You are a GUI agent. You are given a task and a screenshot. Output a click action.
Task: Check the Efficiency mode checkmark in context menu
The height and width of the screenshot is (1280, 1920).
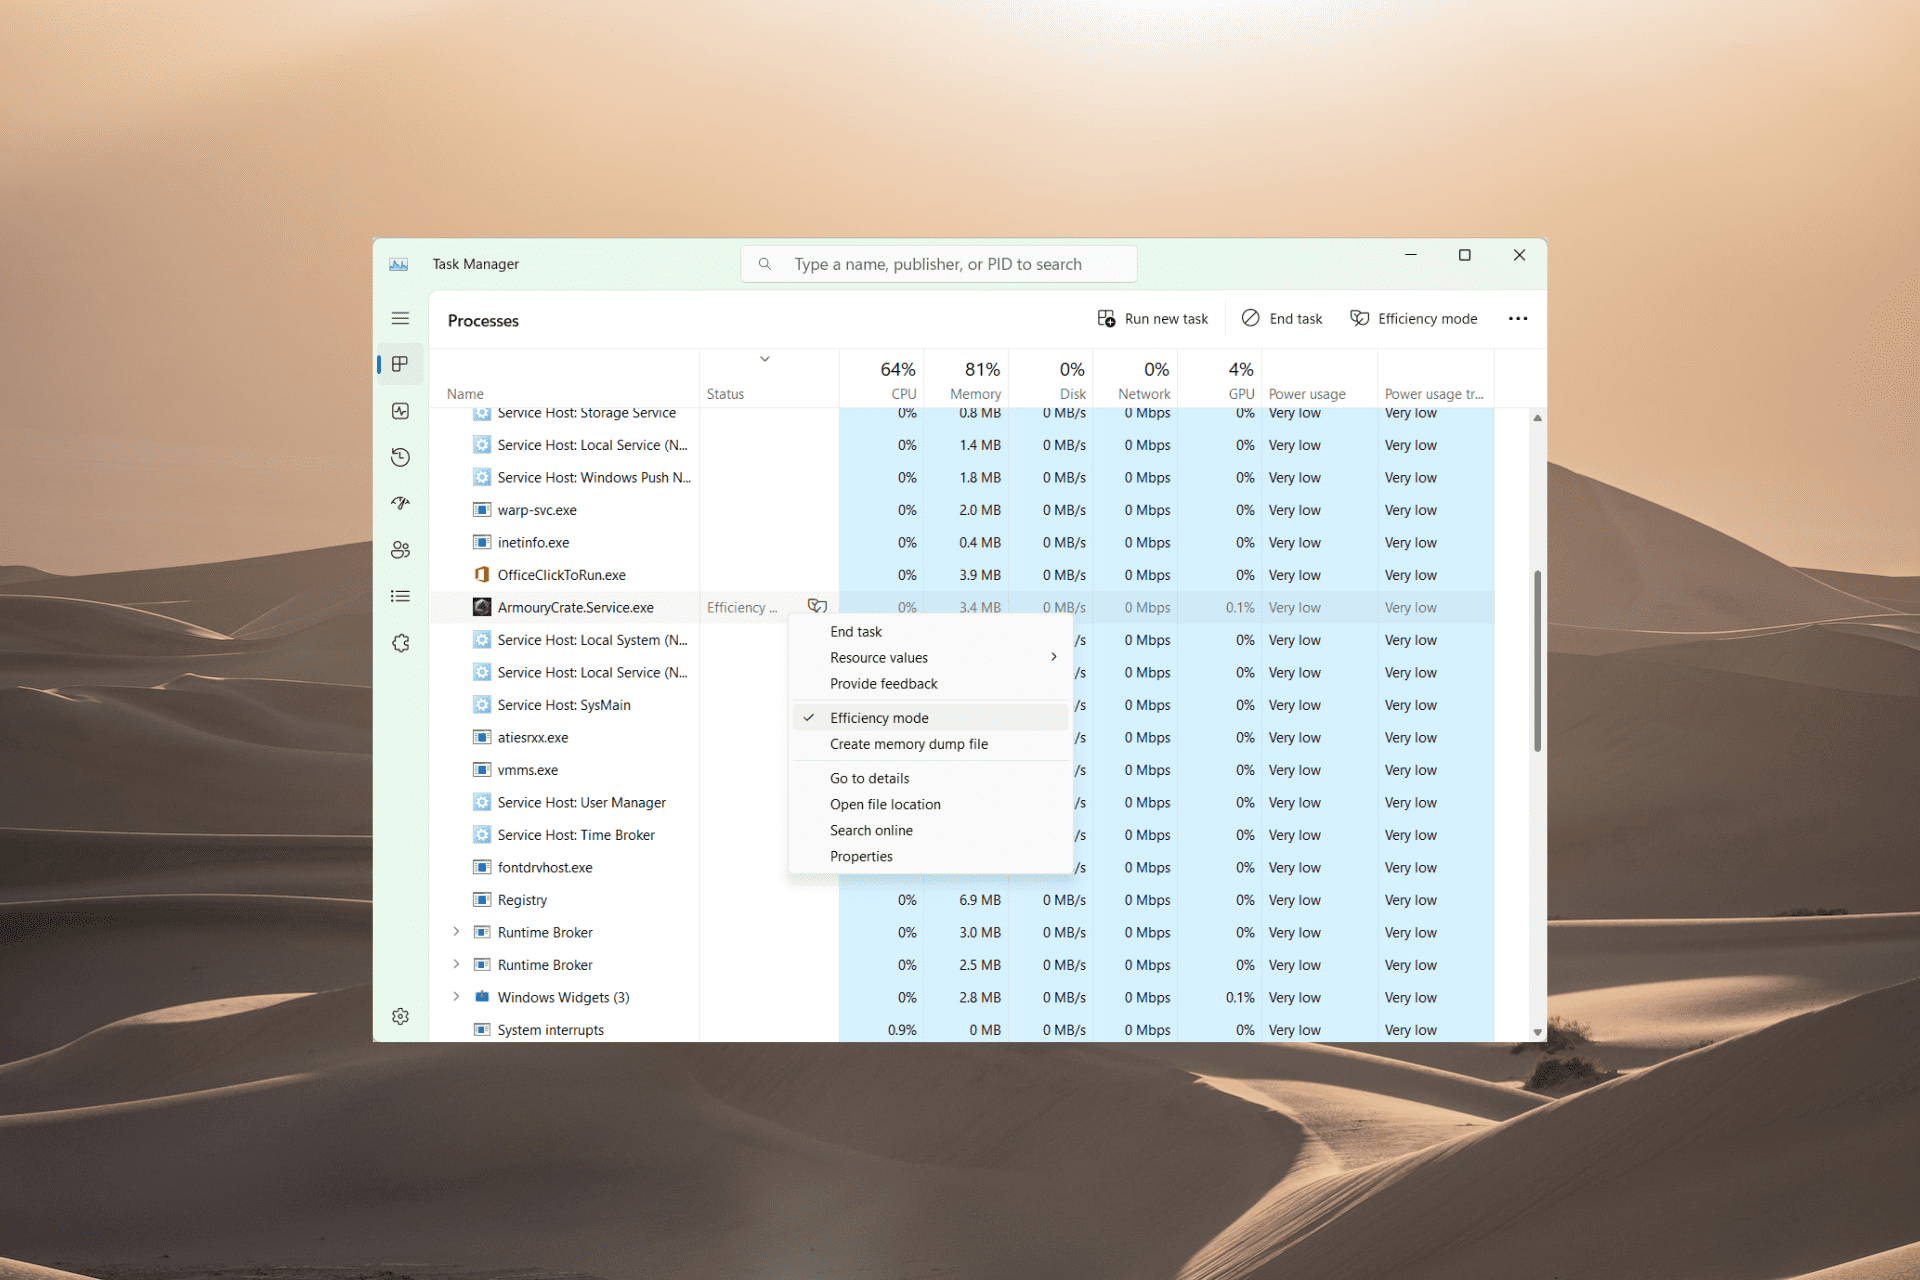[x=809, y=717]
